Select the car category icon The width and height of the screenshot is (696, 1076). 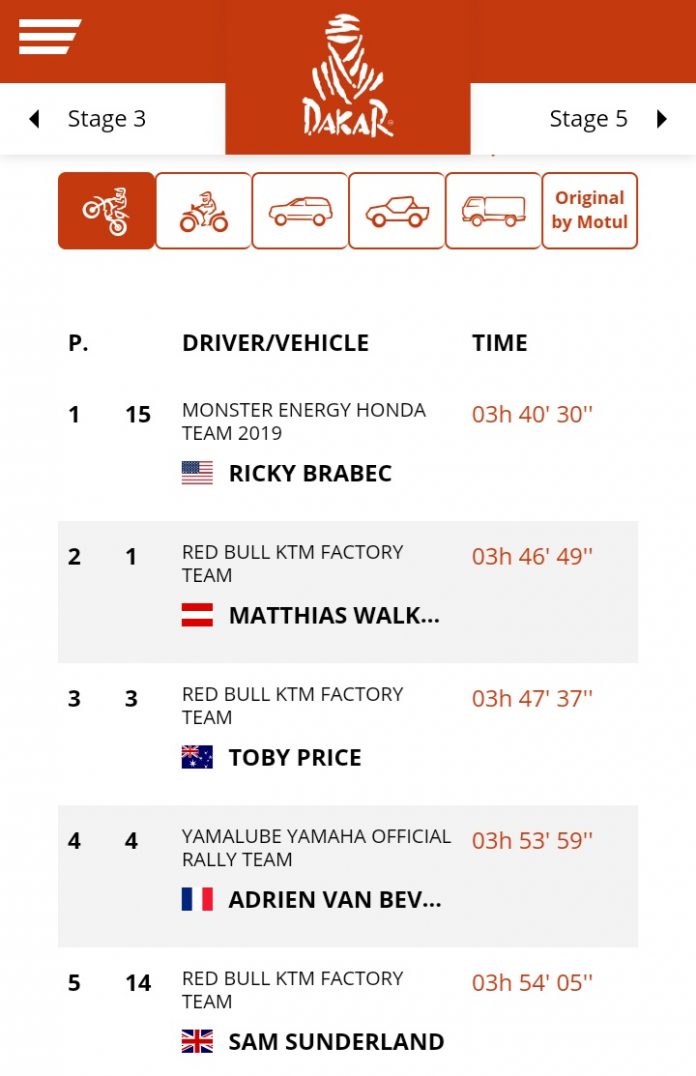click(x=300, y=211)
